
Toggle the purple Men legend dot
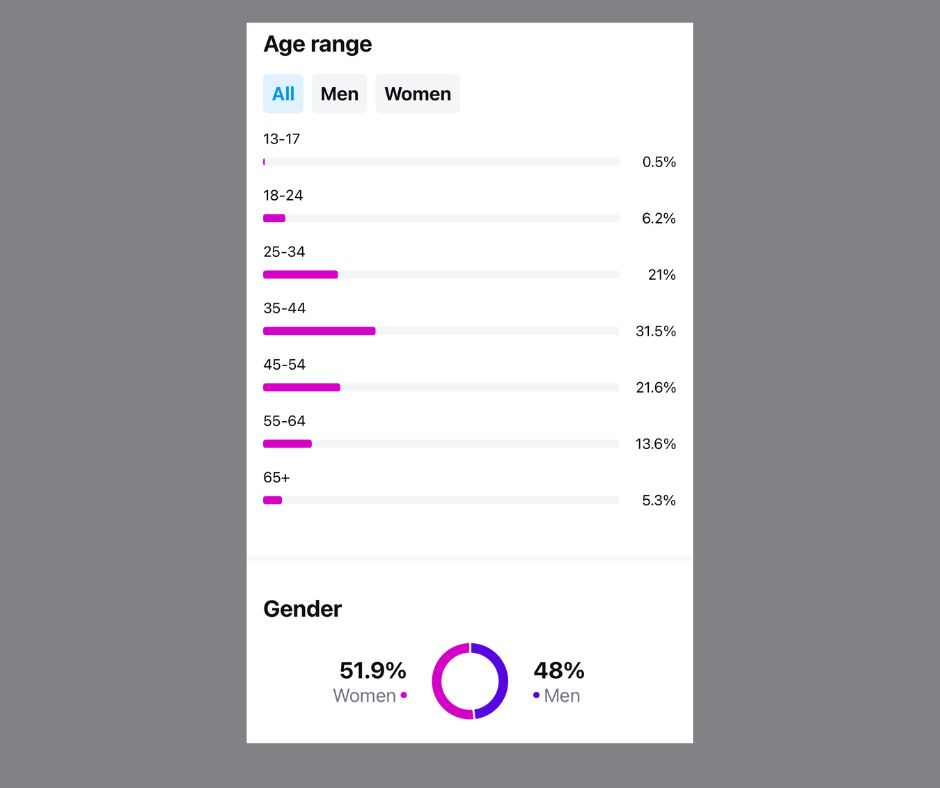pyautogui.click(x=536, y=696)
